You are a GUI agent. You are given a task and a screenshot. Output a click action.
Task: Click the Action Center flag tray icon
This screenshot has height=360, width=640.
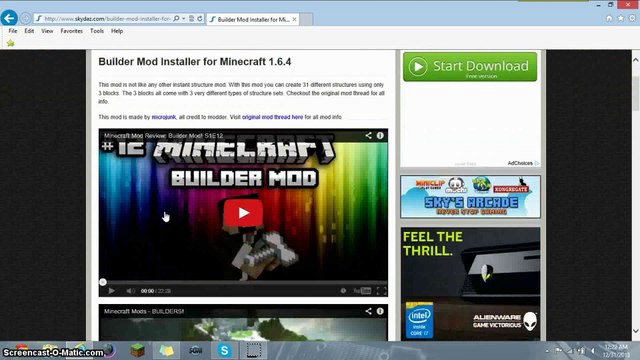tap(558, 351)
